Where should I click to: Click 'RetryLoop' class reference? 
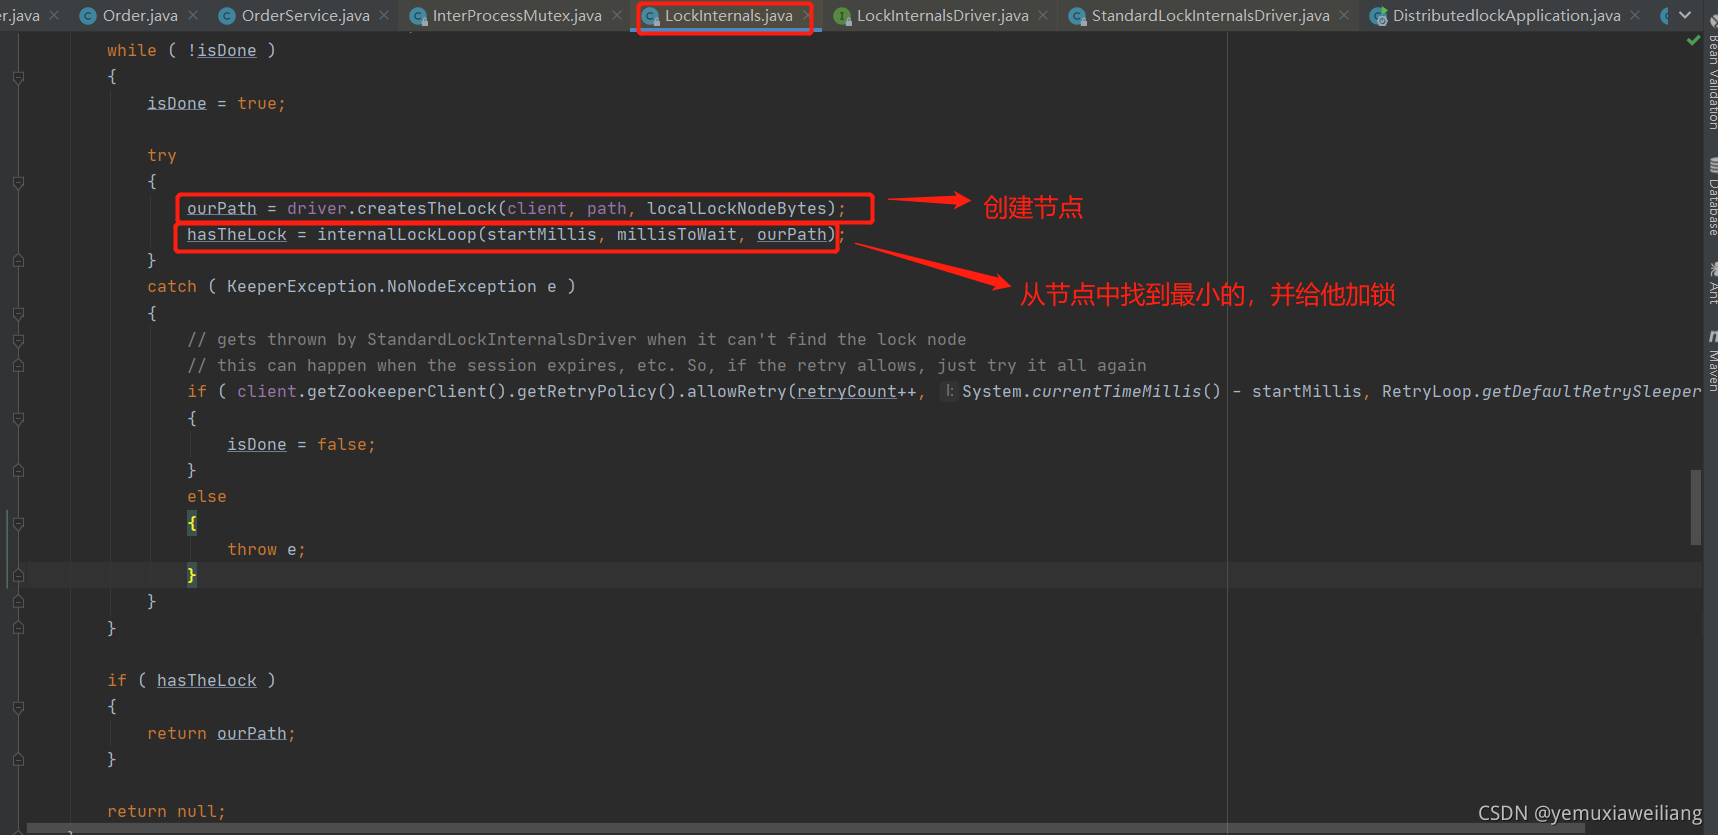tap(1427, 391)
